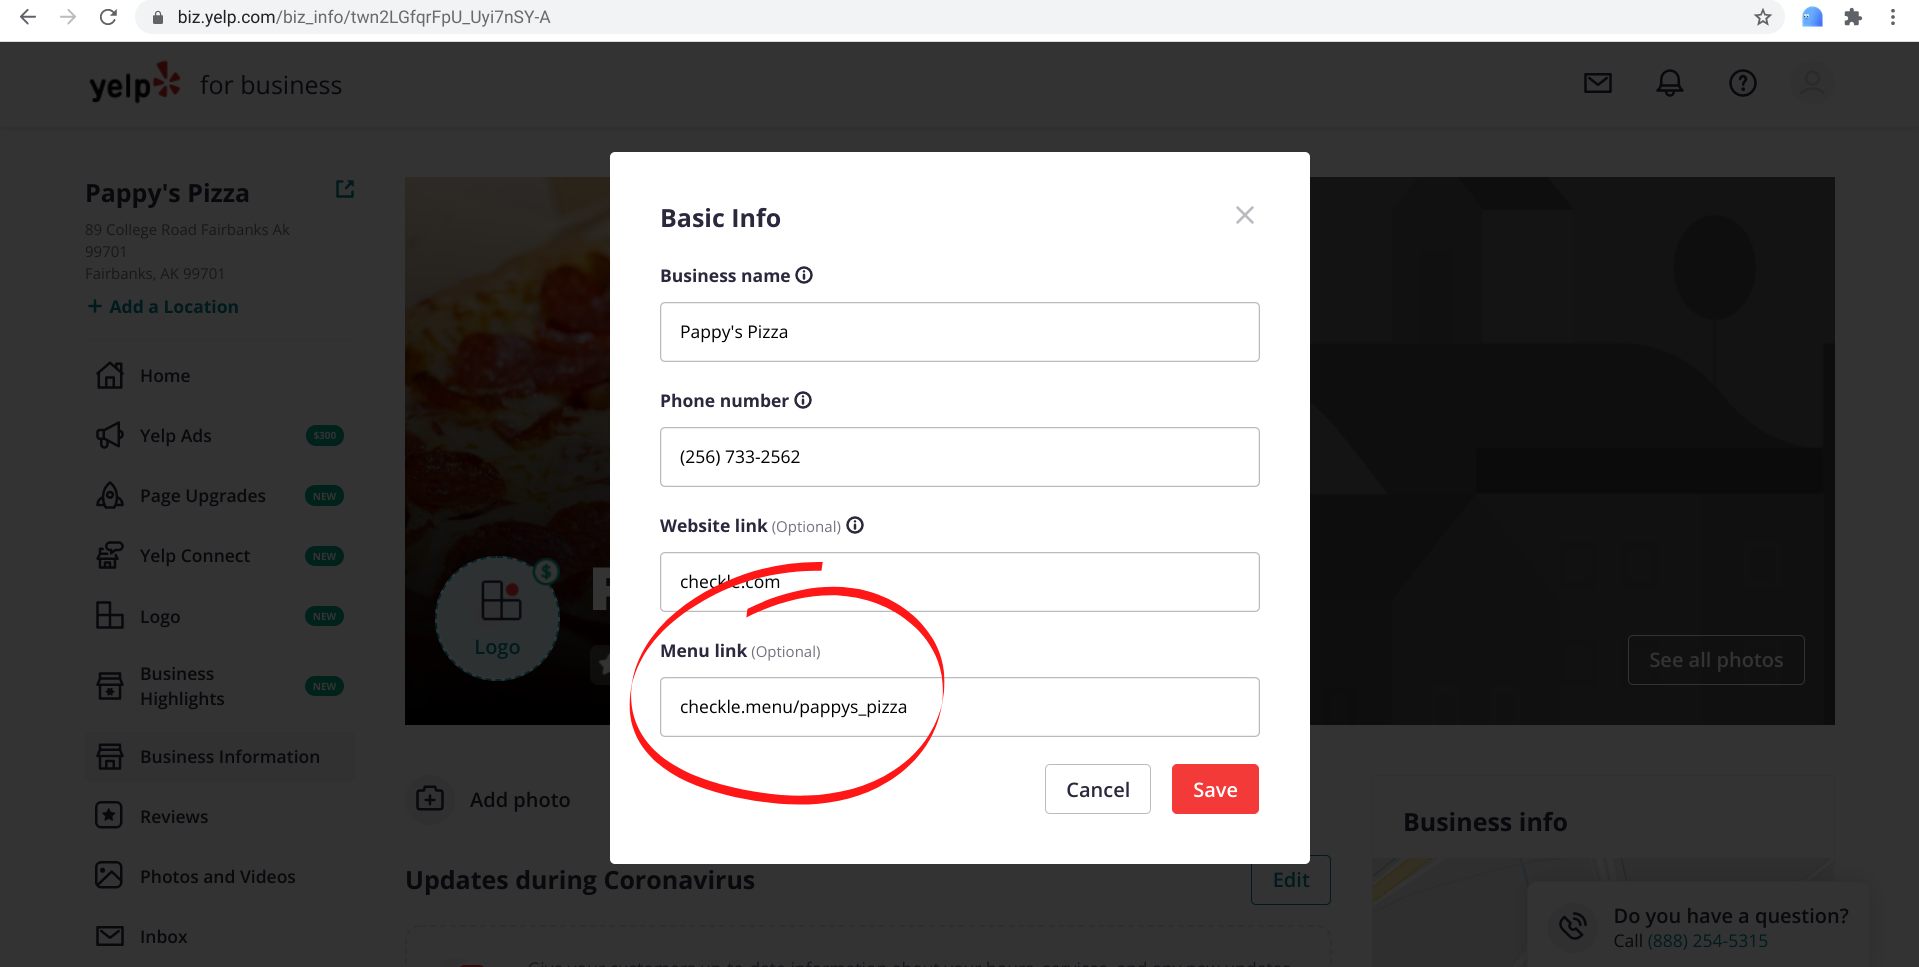Focus the Menu link input field
The height and width of the screenshot is (967, 1919).
(960, 707)
